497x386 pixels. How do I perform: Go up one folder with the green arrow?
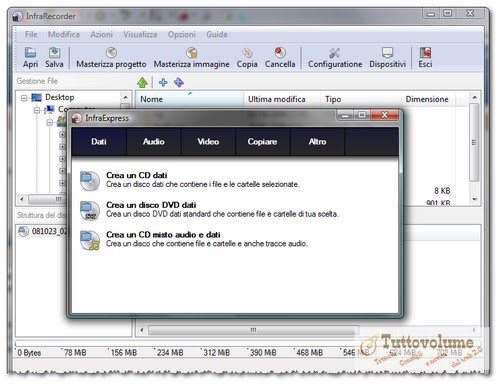142,82
